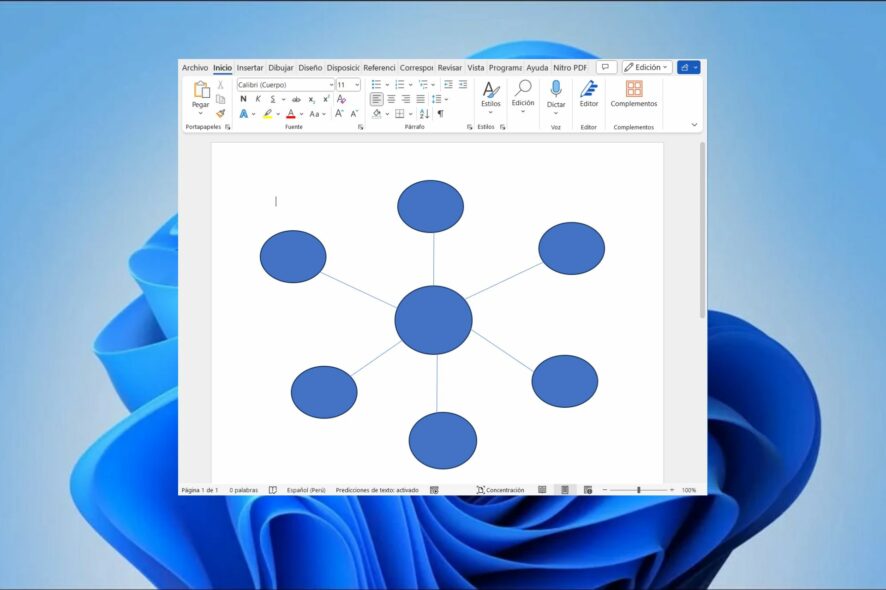Viewport: 886px width, 590px height.
Task: Toggle bold N formatting
Action: pos(244,99)
